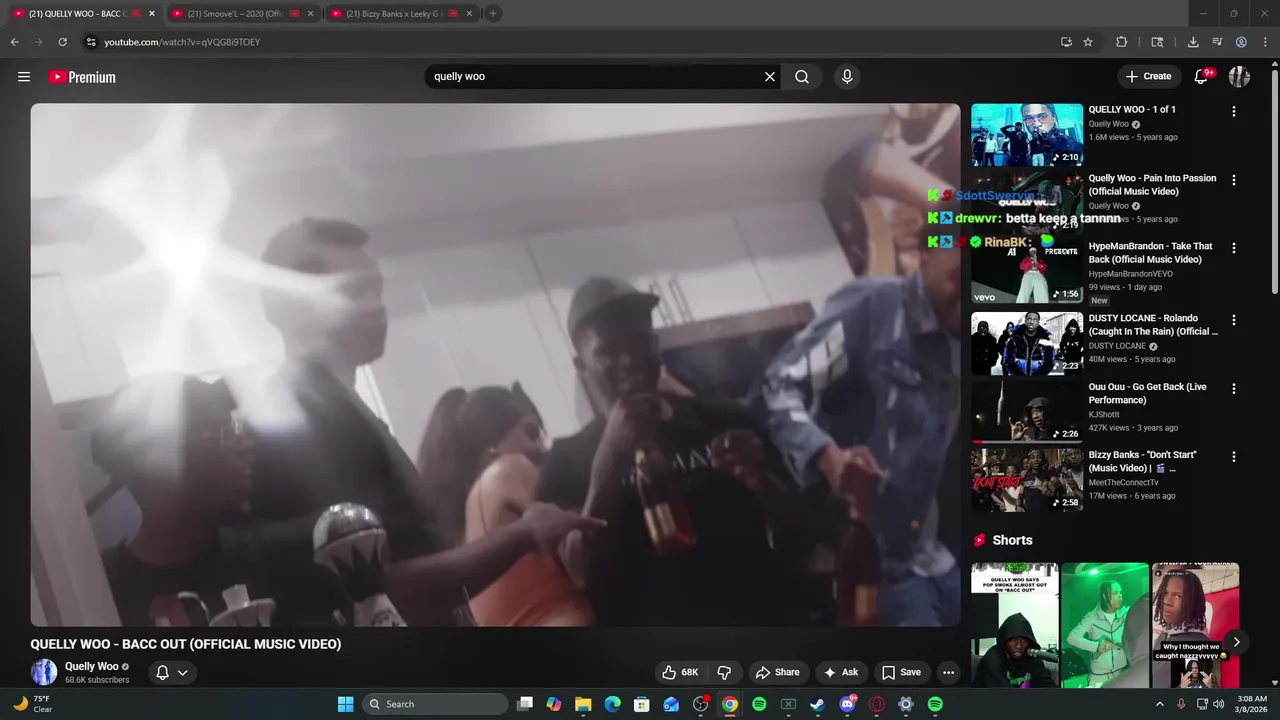Image resolution: width=1280 pixels, height=720 pixels.
Task: Open YouTube notifications bell
Action: [x=1202, y=77]
